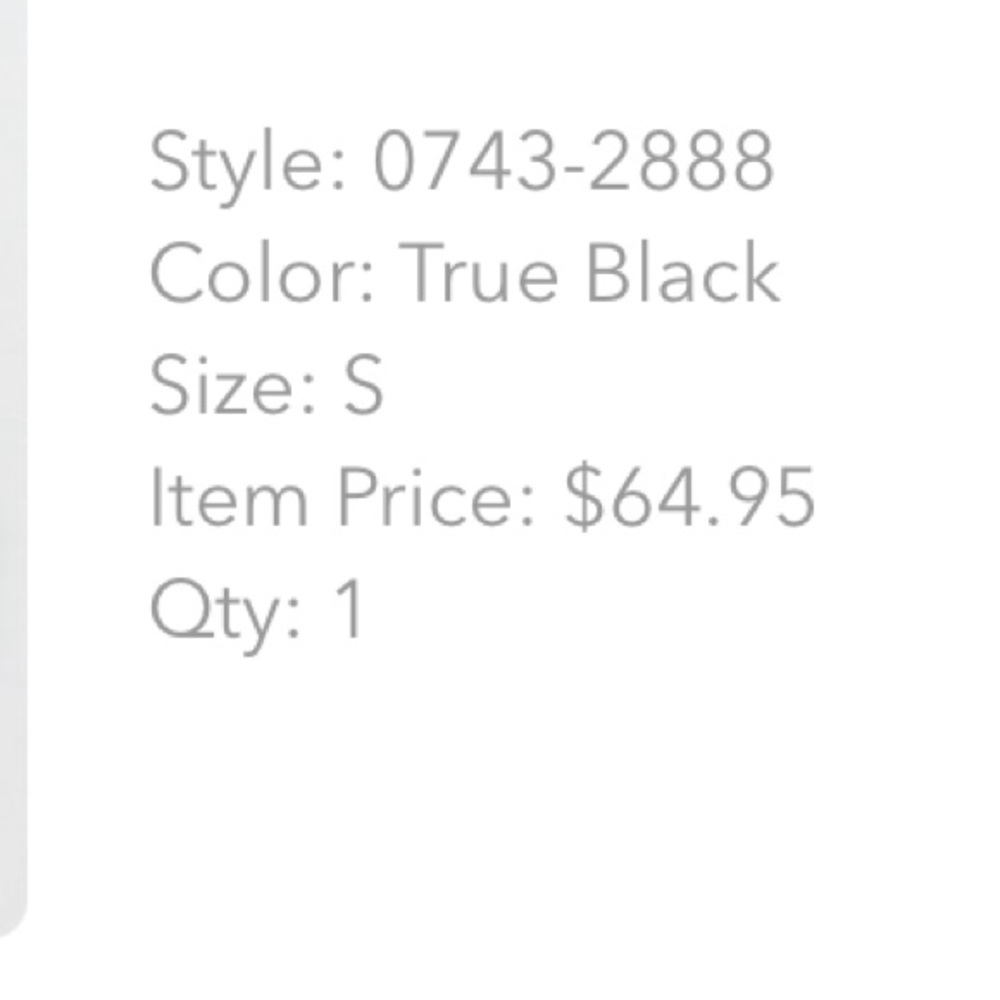Click the "Size:" label
The width and height of the screenshot is (1000, 1000).
[231, 386]
